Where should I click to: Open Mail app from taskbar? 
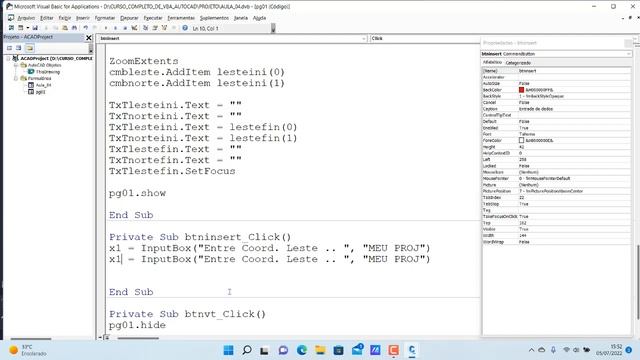pyautogui.click(x=357, y=350)
